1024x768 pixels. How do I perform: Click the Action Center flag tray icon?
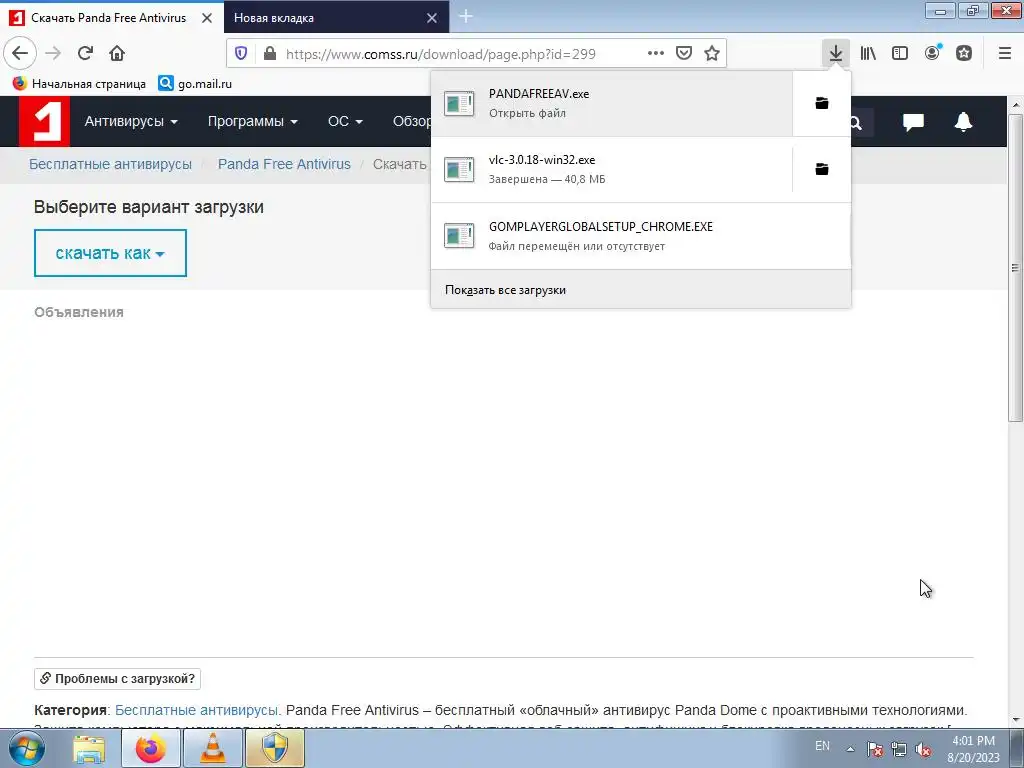[x=874, y=749]
